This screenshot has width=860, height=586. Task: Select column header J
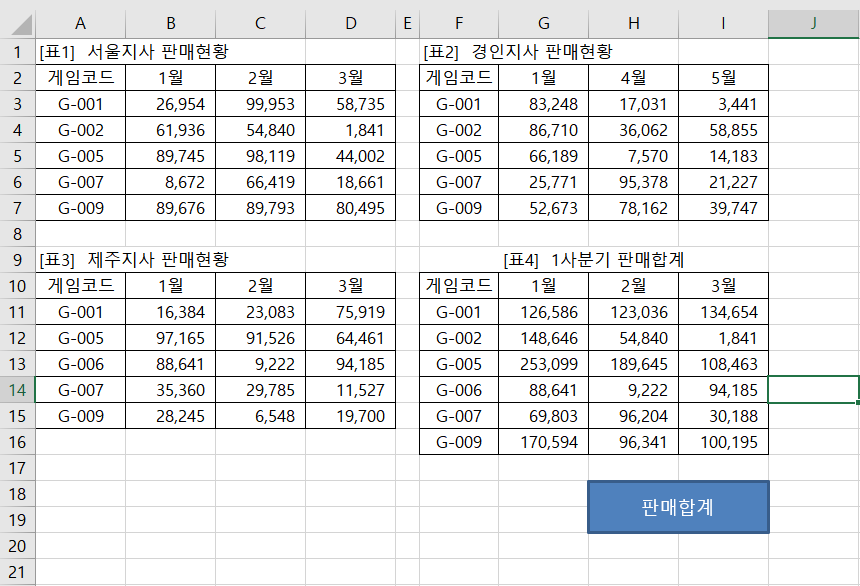tap(813, 23)
